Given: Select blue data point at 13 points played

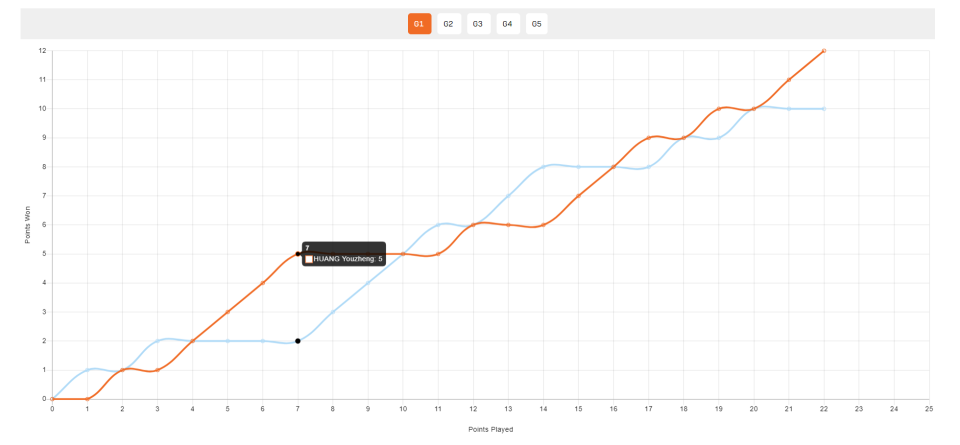Looking at the screenshot, I should coord(508,196).
